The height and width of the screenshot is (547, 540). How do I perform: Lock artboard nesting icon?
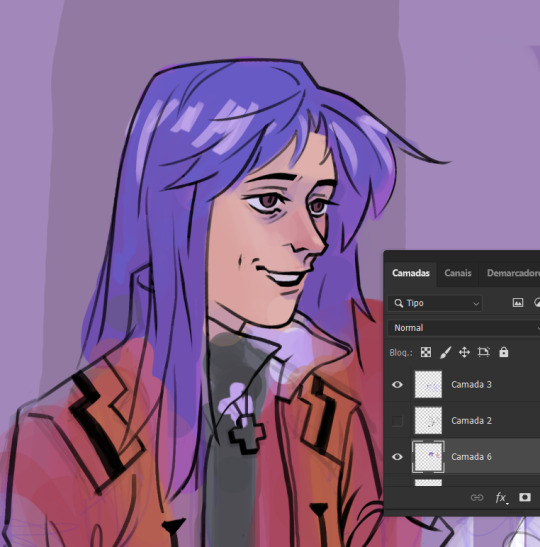pyautogui.click(x=483, y=352)
